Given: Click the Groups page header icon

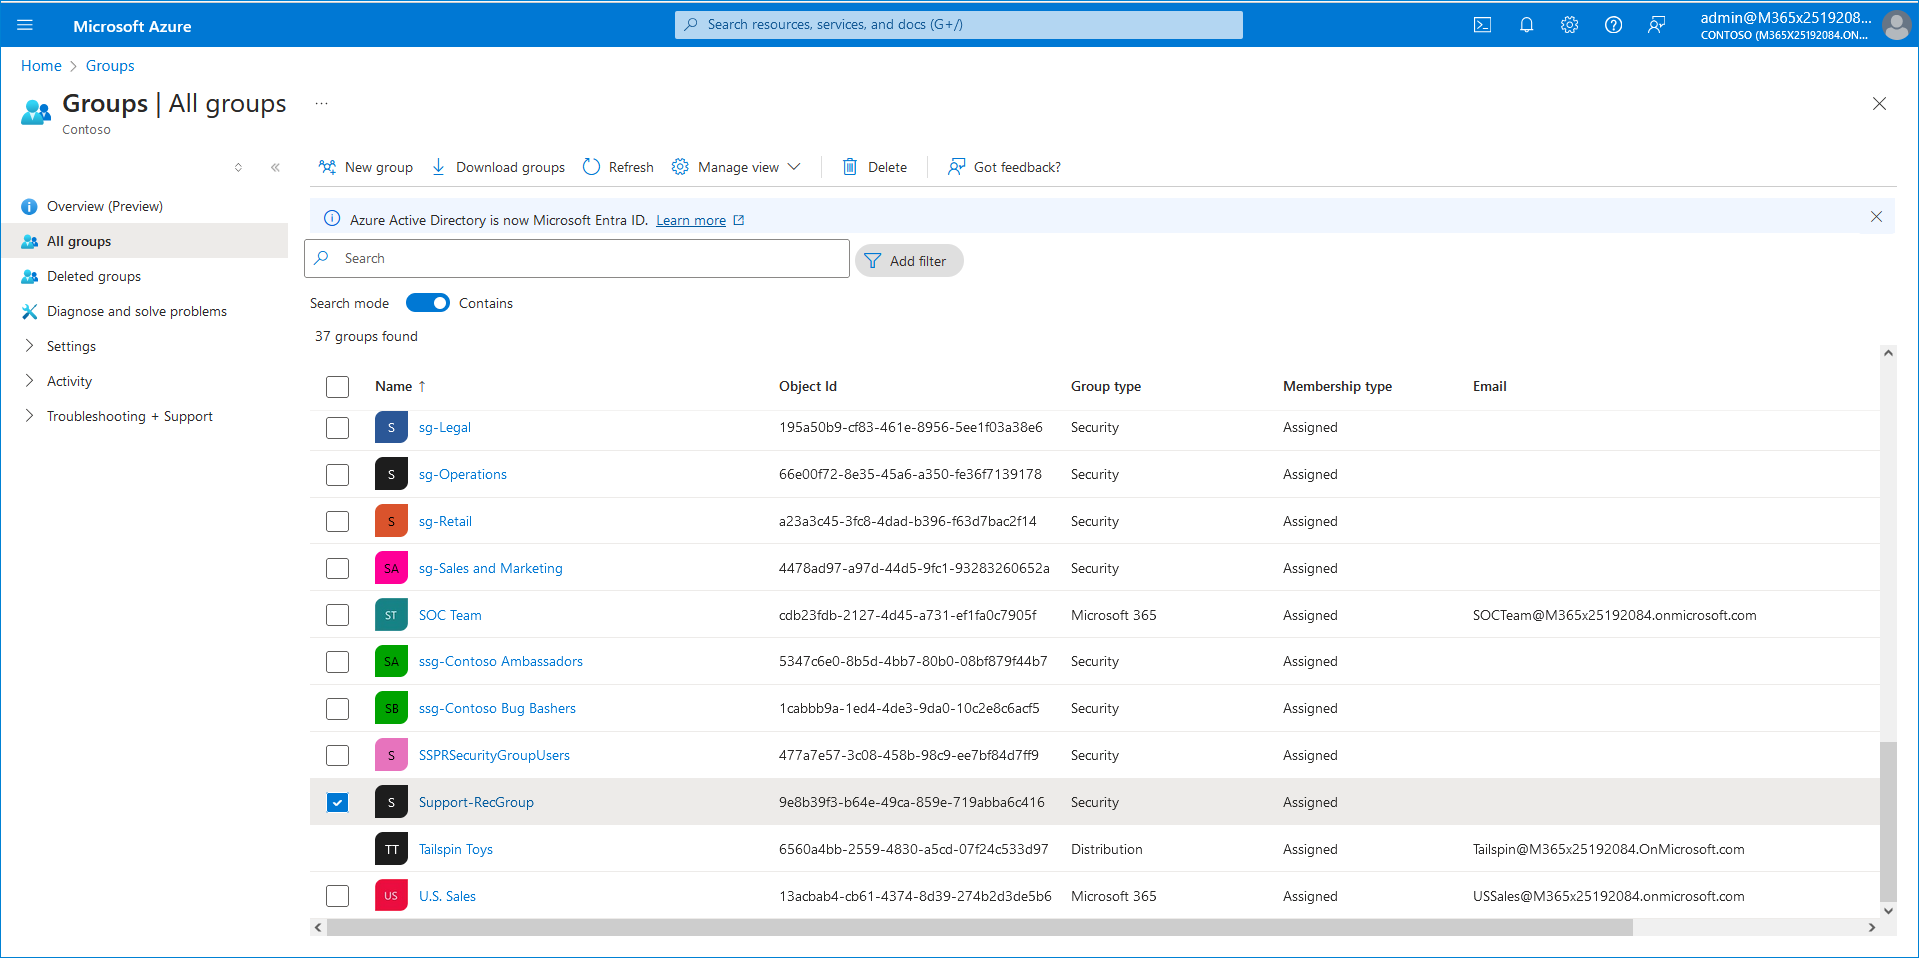Looking at the screenshot, I should point(36,111).
